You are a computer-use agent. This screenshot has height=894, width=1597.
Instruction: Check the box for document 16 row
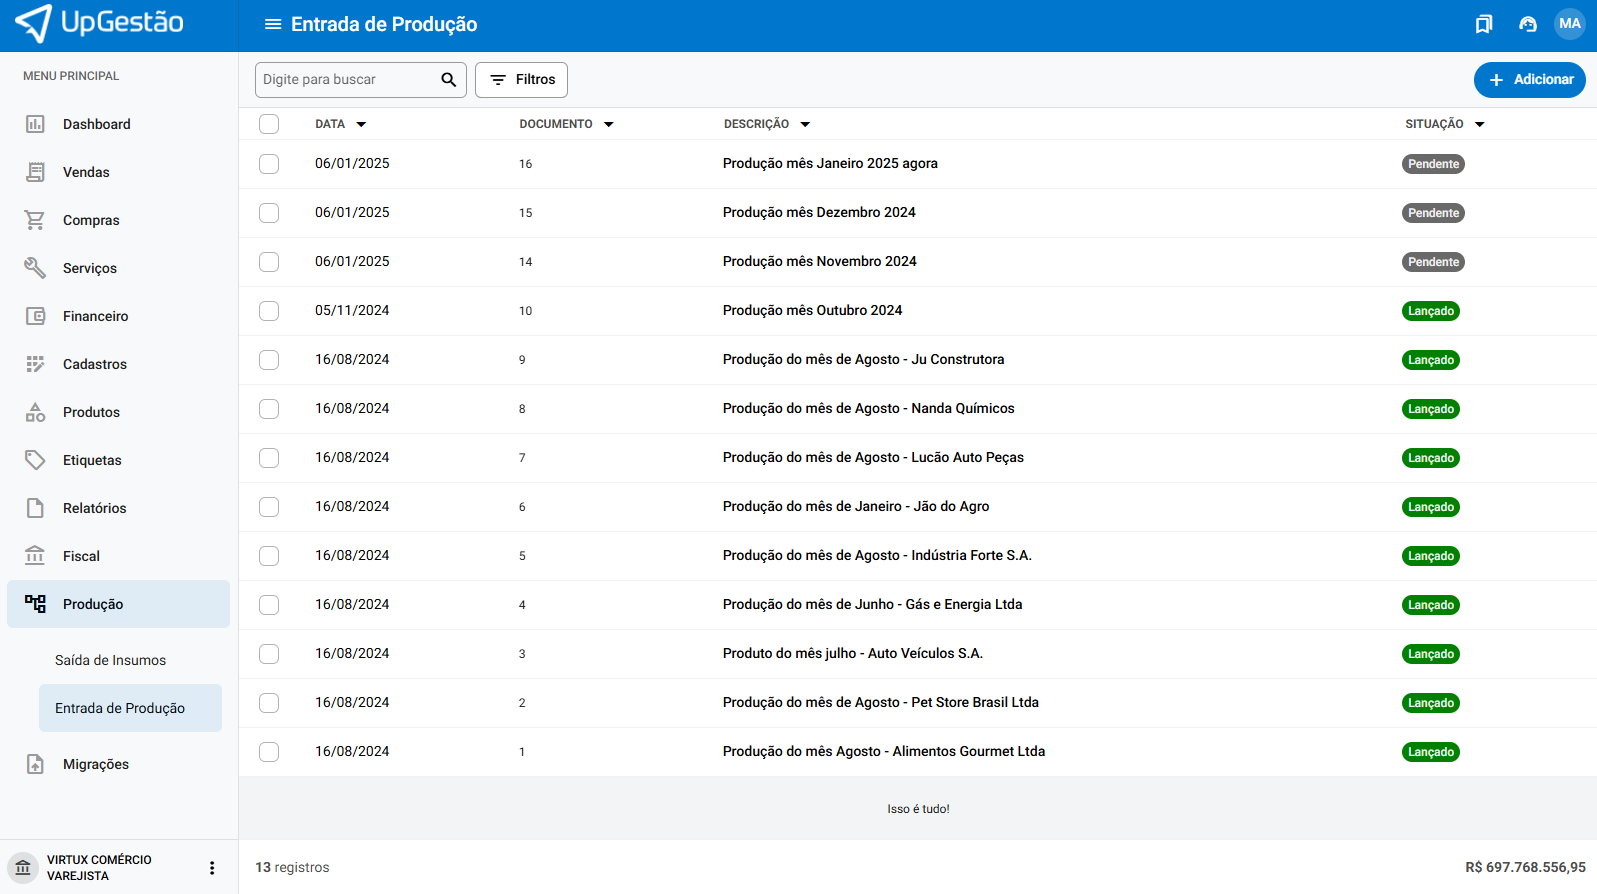pyautogui.click(x=269, y=164)
